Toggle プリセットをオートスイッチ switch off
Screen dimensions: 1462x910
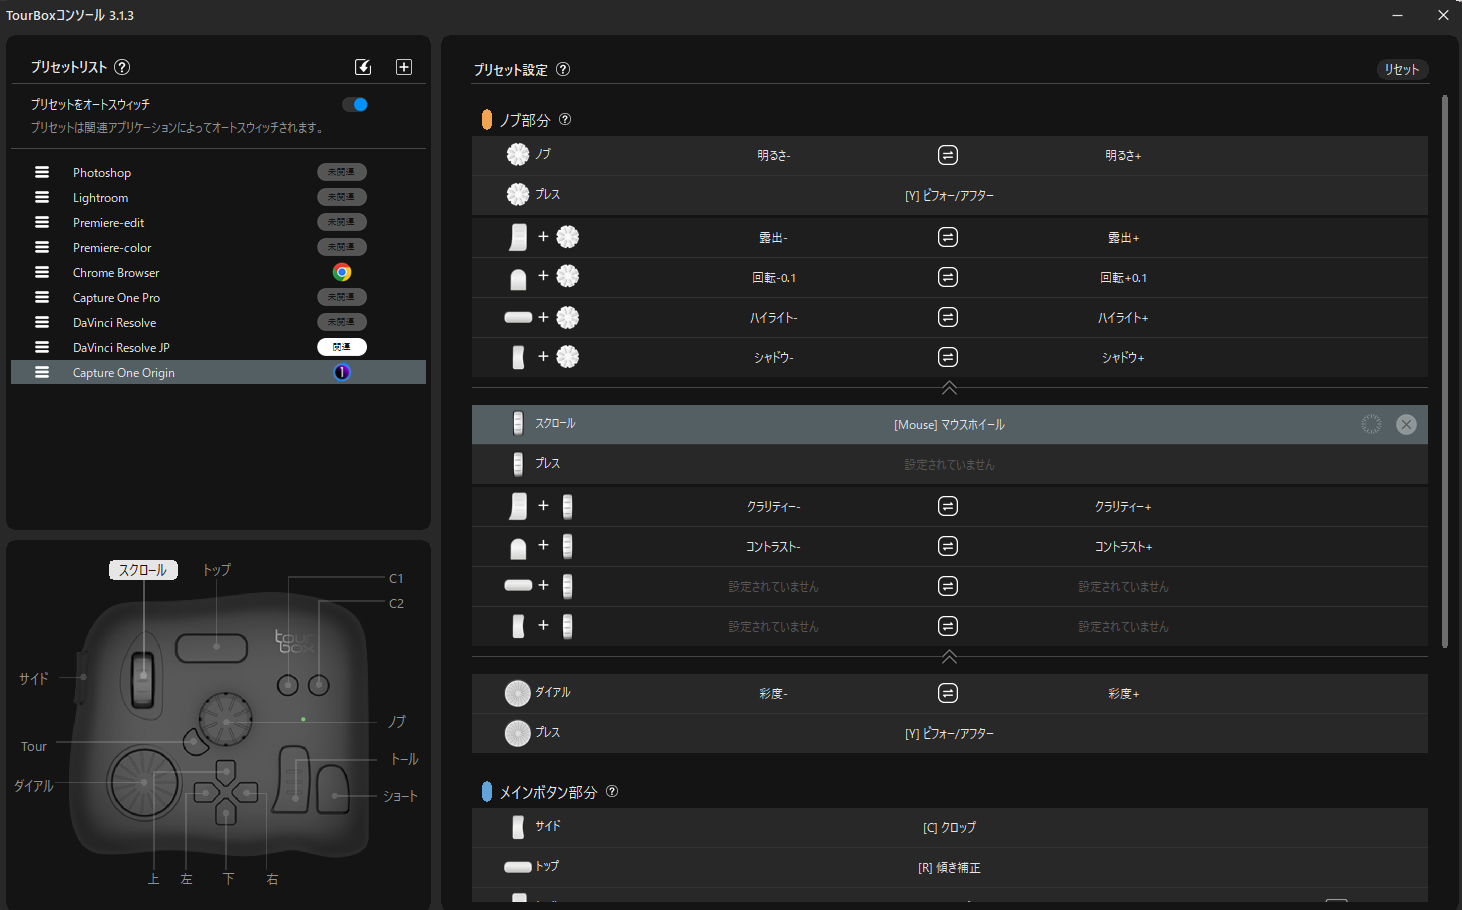(355, 104)
